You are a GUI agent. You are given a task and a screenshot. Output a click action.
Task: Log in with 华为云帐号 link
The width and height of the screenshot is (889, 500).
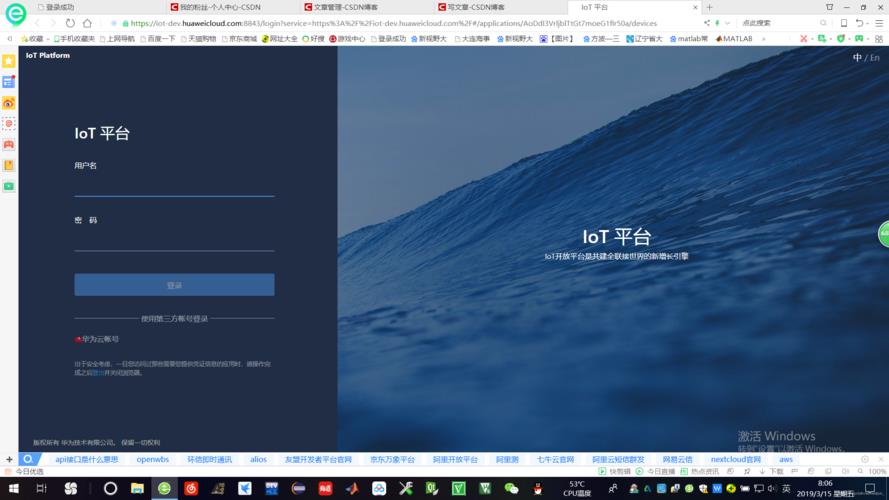tap(97, 339)
